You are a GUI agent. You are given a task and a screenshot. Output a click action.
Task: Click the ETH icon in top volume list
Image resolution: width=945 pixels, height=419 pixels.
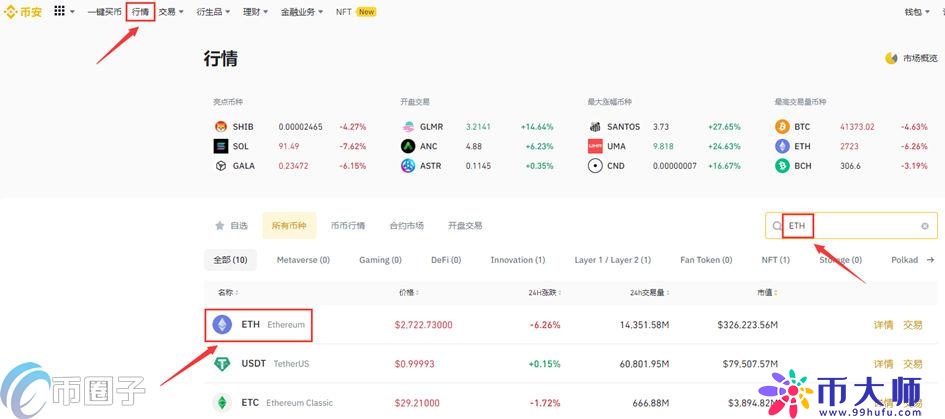[782, 146]
